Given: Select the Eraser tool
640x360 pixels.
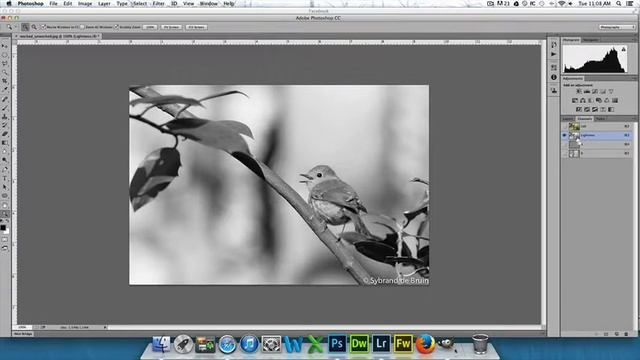Looking at the screenshot, I should click(5, 134).
